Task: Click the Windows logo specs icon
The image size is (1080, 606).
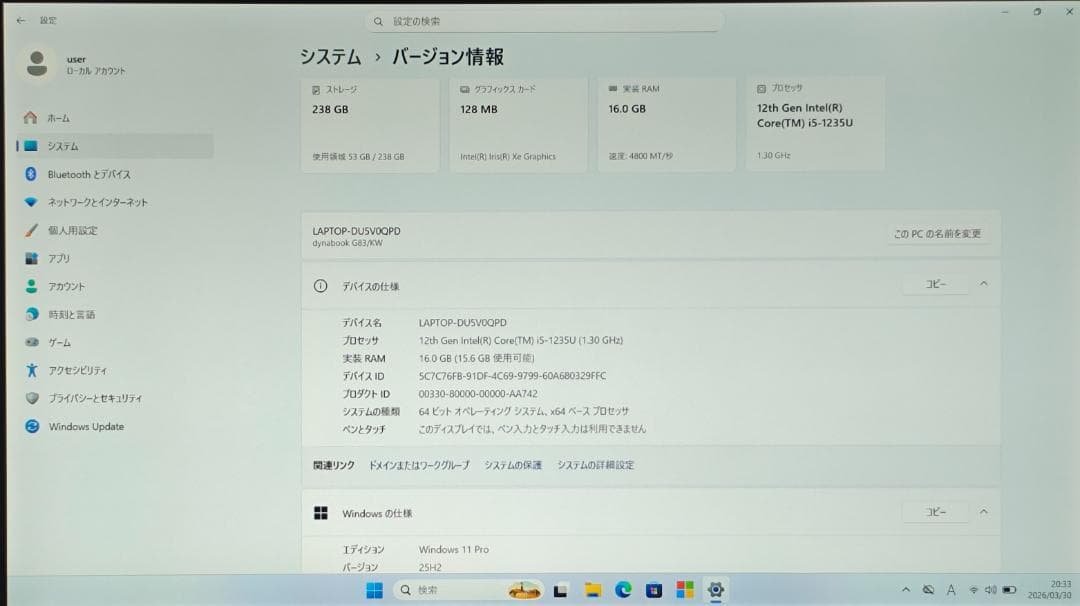Action: click(321, 513)
